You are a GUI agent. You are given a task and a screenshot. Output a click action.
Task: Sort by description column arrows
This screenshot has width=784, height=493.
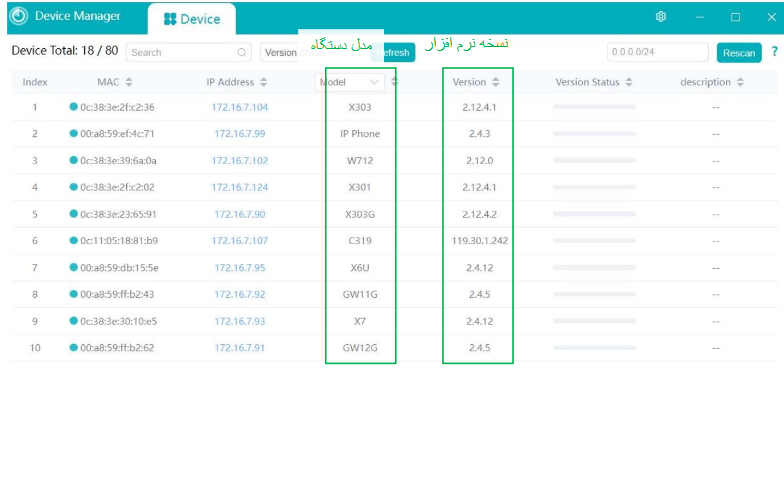click(740, 82)
